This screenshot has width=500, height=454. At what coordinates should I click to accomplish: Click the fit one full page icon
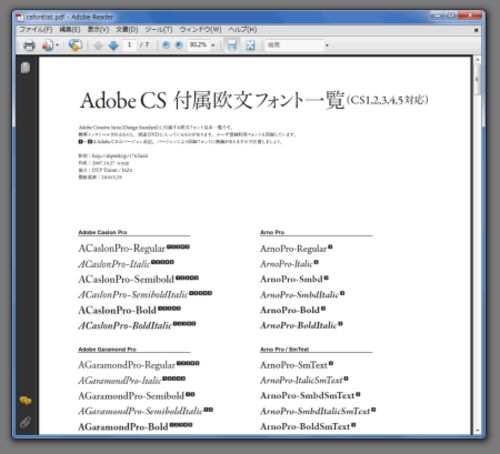[250, 45]
